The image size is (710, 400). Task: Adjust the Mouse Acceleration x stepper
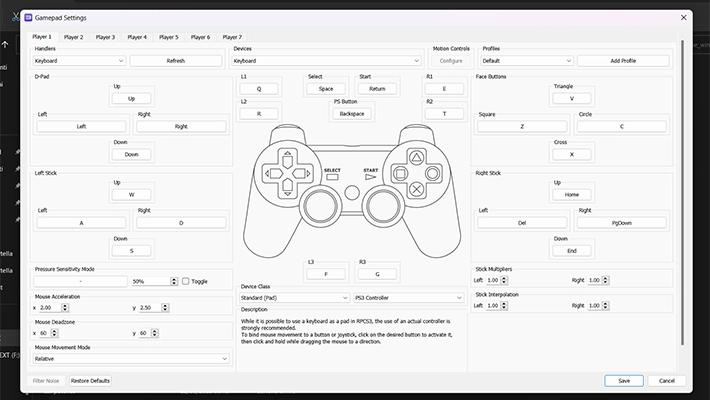pyautogui.click(x=65, y=308)
